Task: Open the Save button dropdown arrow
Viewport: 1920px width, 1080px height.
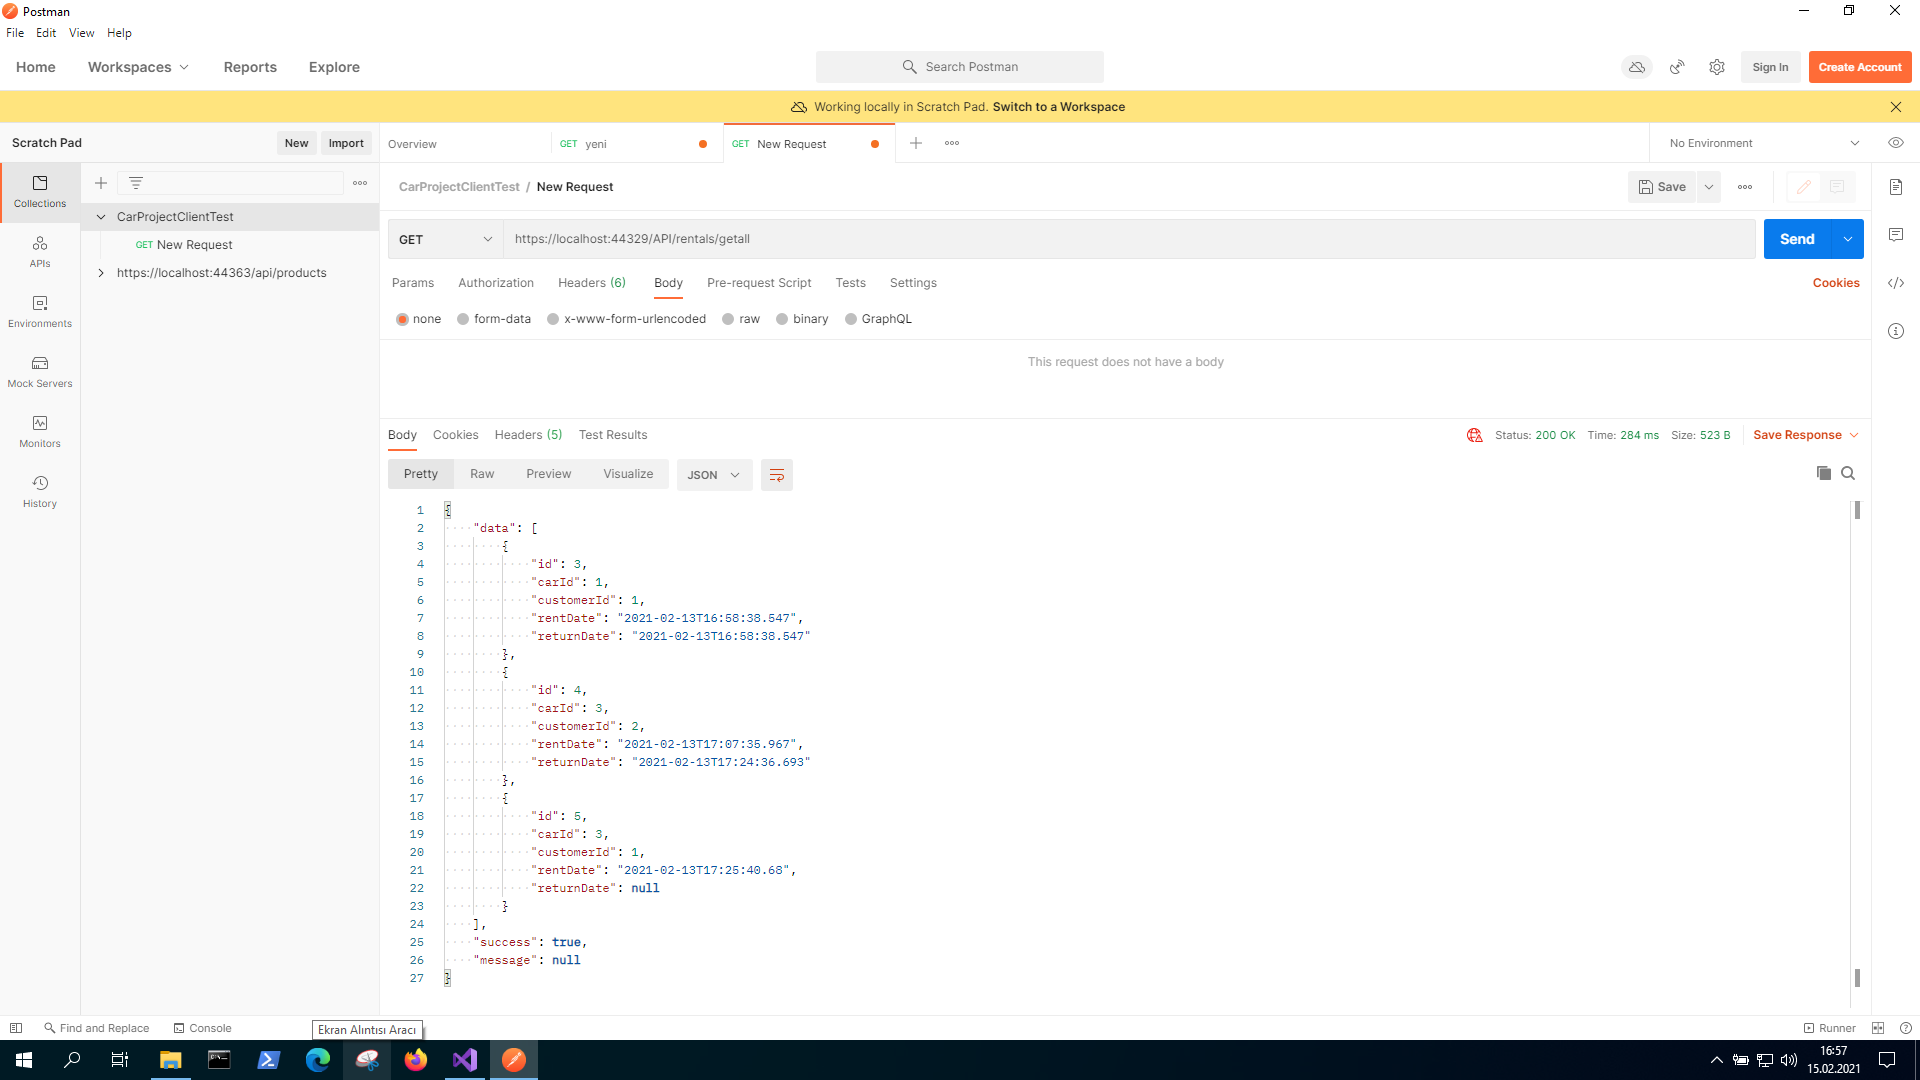Action: tap(1709, 187)
